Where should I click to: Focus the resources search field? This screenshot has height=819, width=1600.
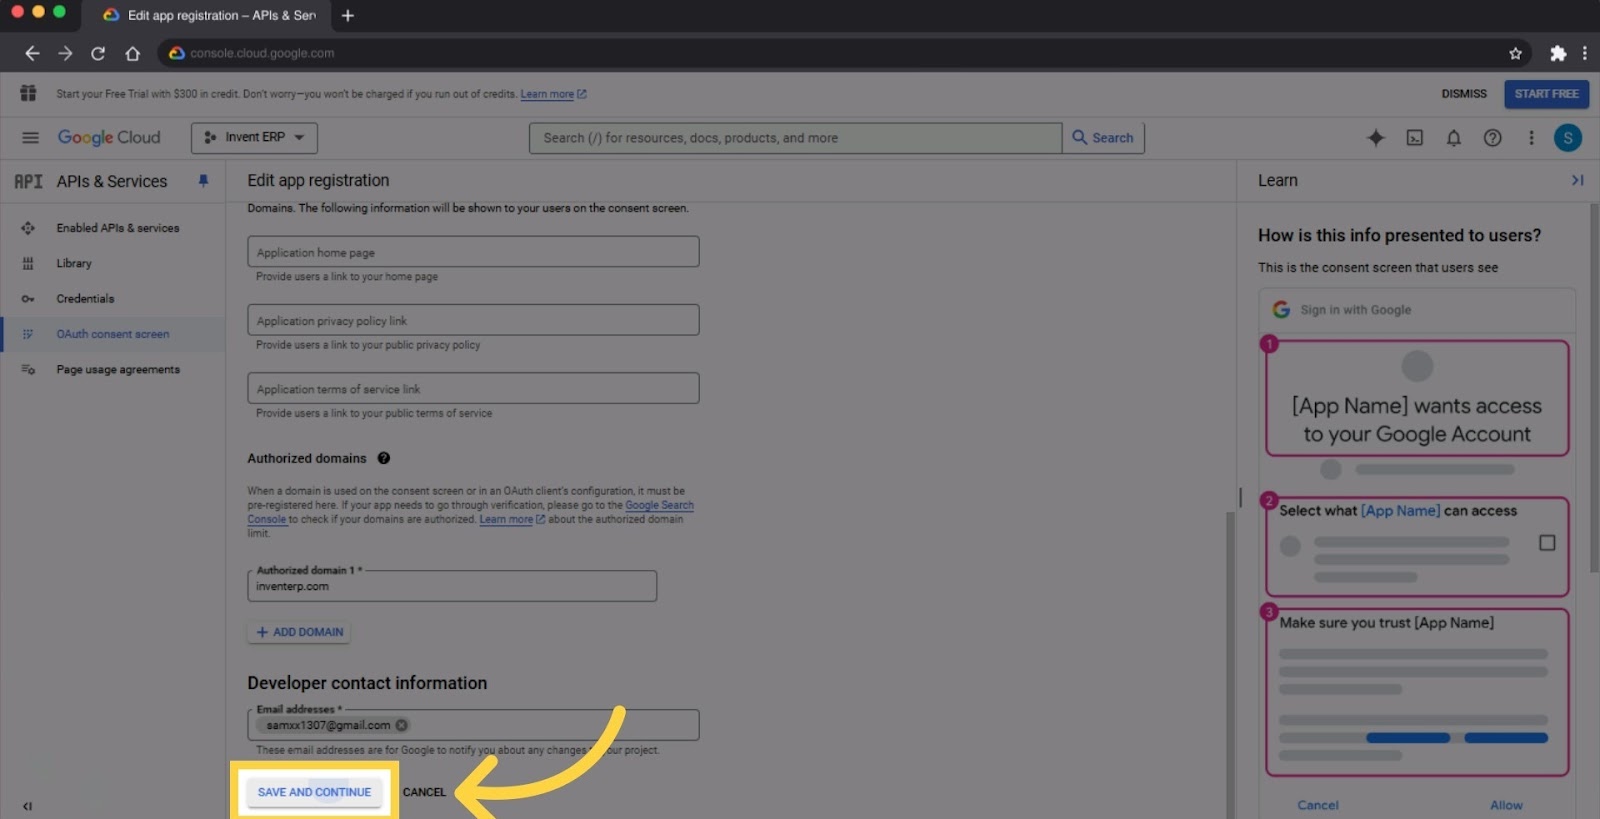click(x=795, y=138)
